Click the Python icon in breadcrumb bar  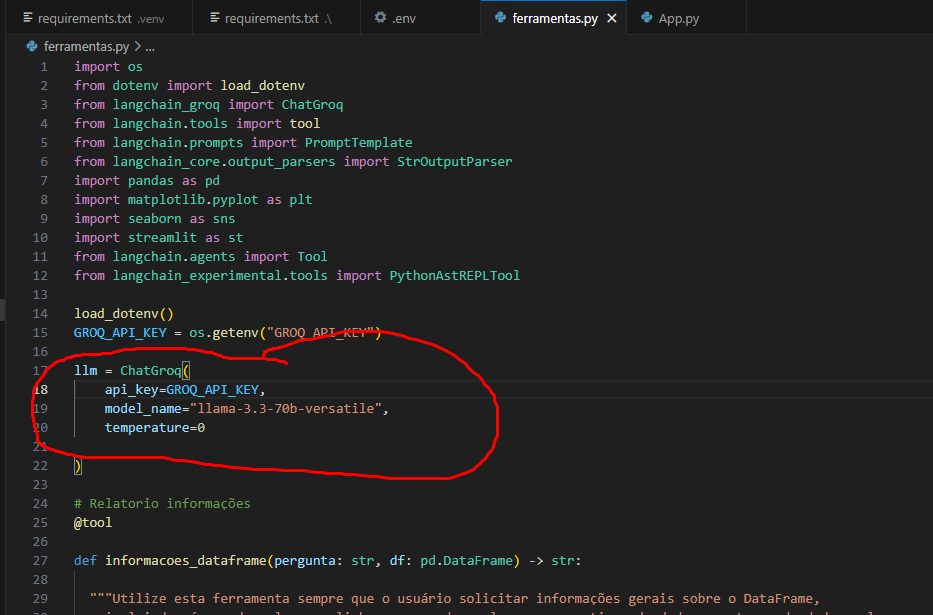click(32, 46)
